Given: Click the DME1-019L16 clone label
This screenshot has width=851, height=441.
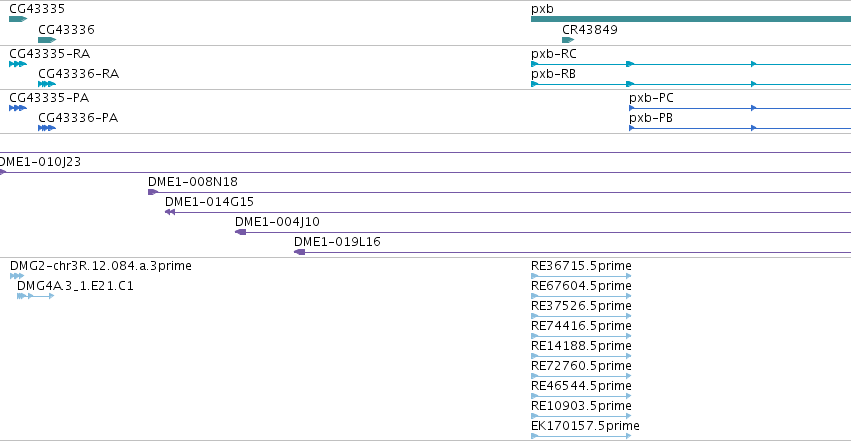Looking at the screenshot, I should [x=337, y=242].
